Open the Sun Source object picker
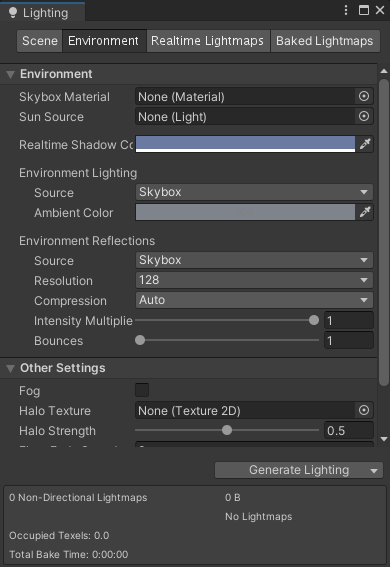 coord(364,116)
